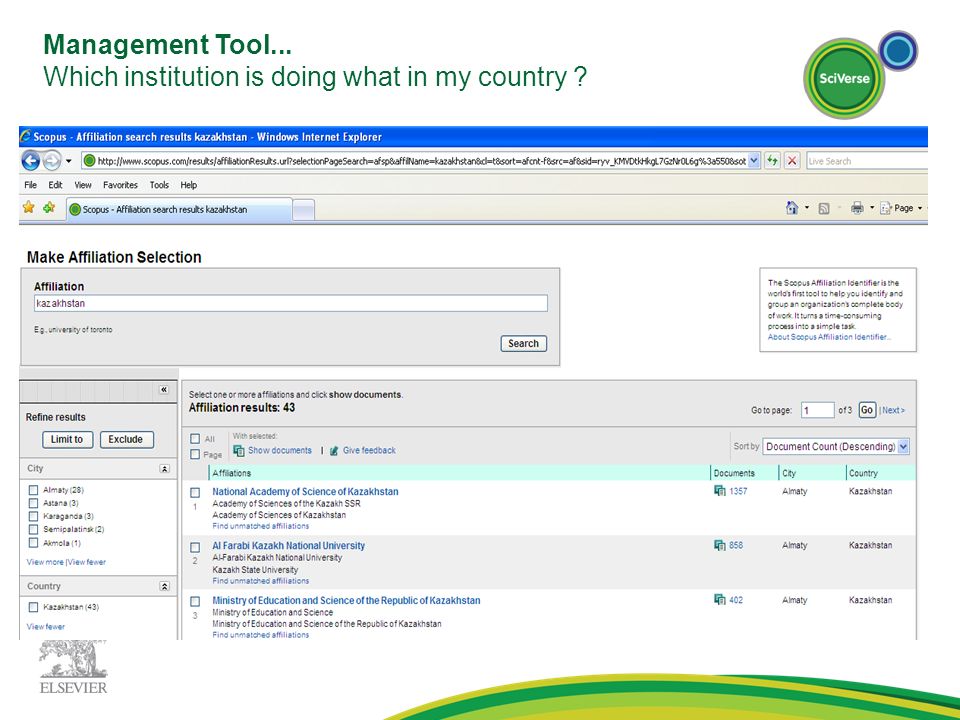Click the Go page button
This screenshot has width=960, height=720.
point(867,410)
